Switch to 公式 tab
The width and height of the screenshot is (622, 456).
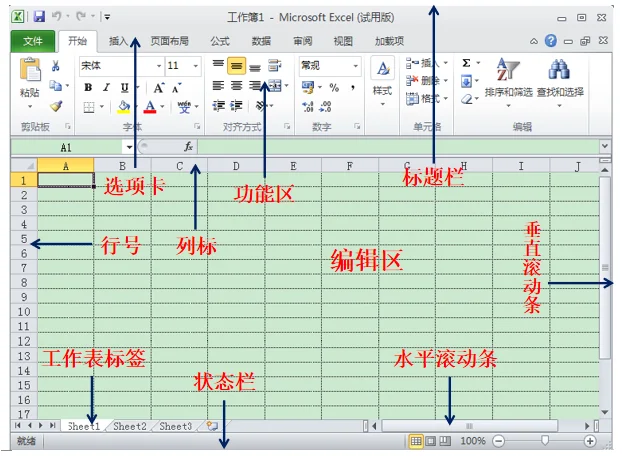tap(220, 41)
